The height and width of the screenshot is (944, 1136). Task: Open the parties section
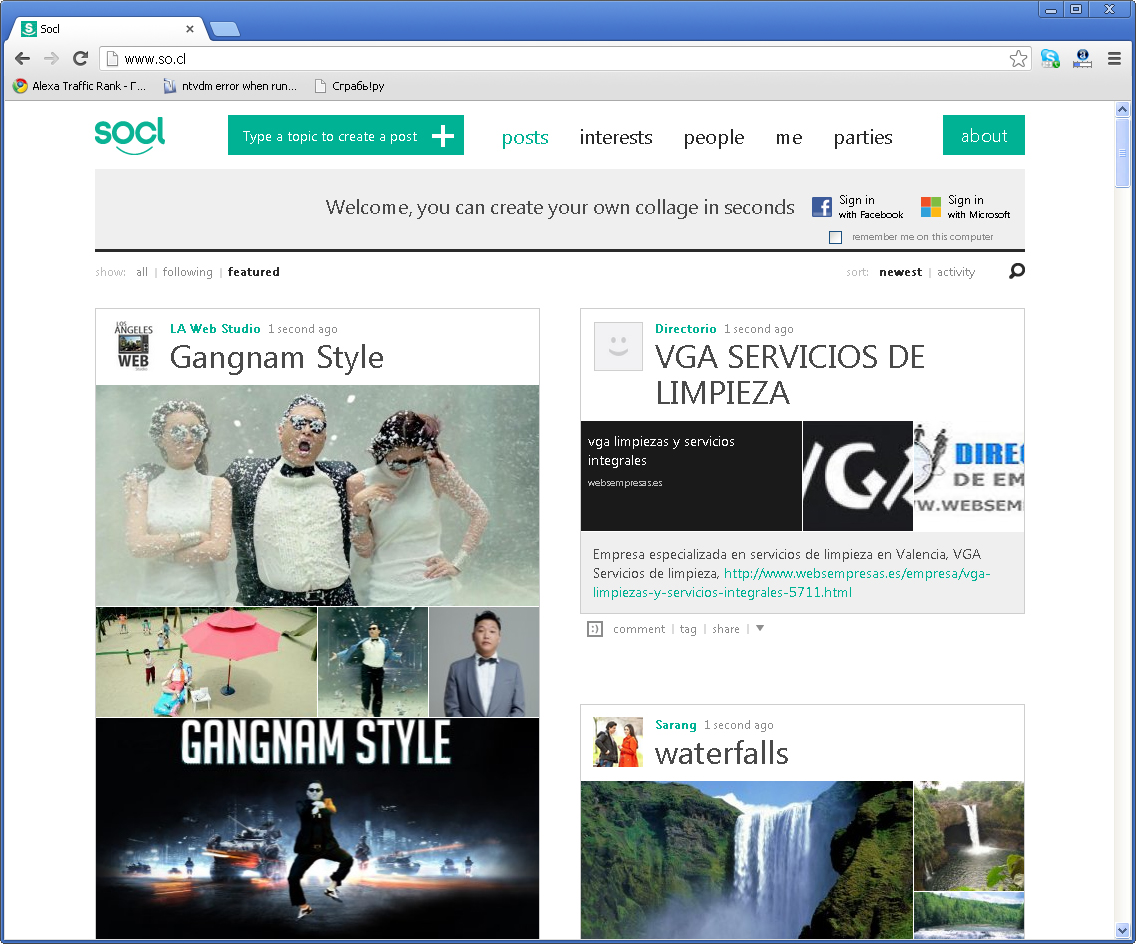863,137
